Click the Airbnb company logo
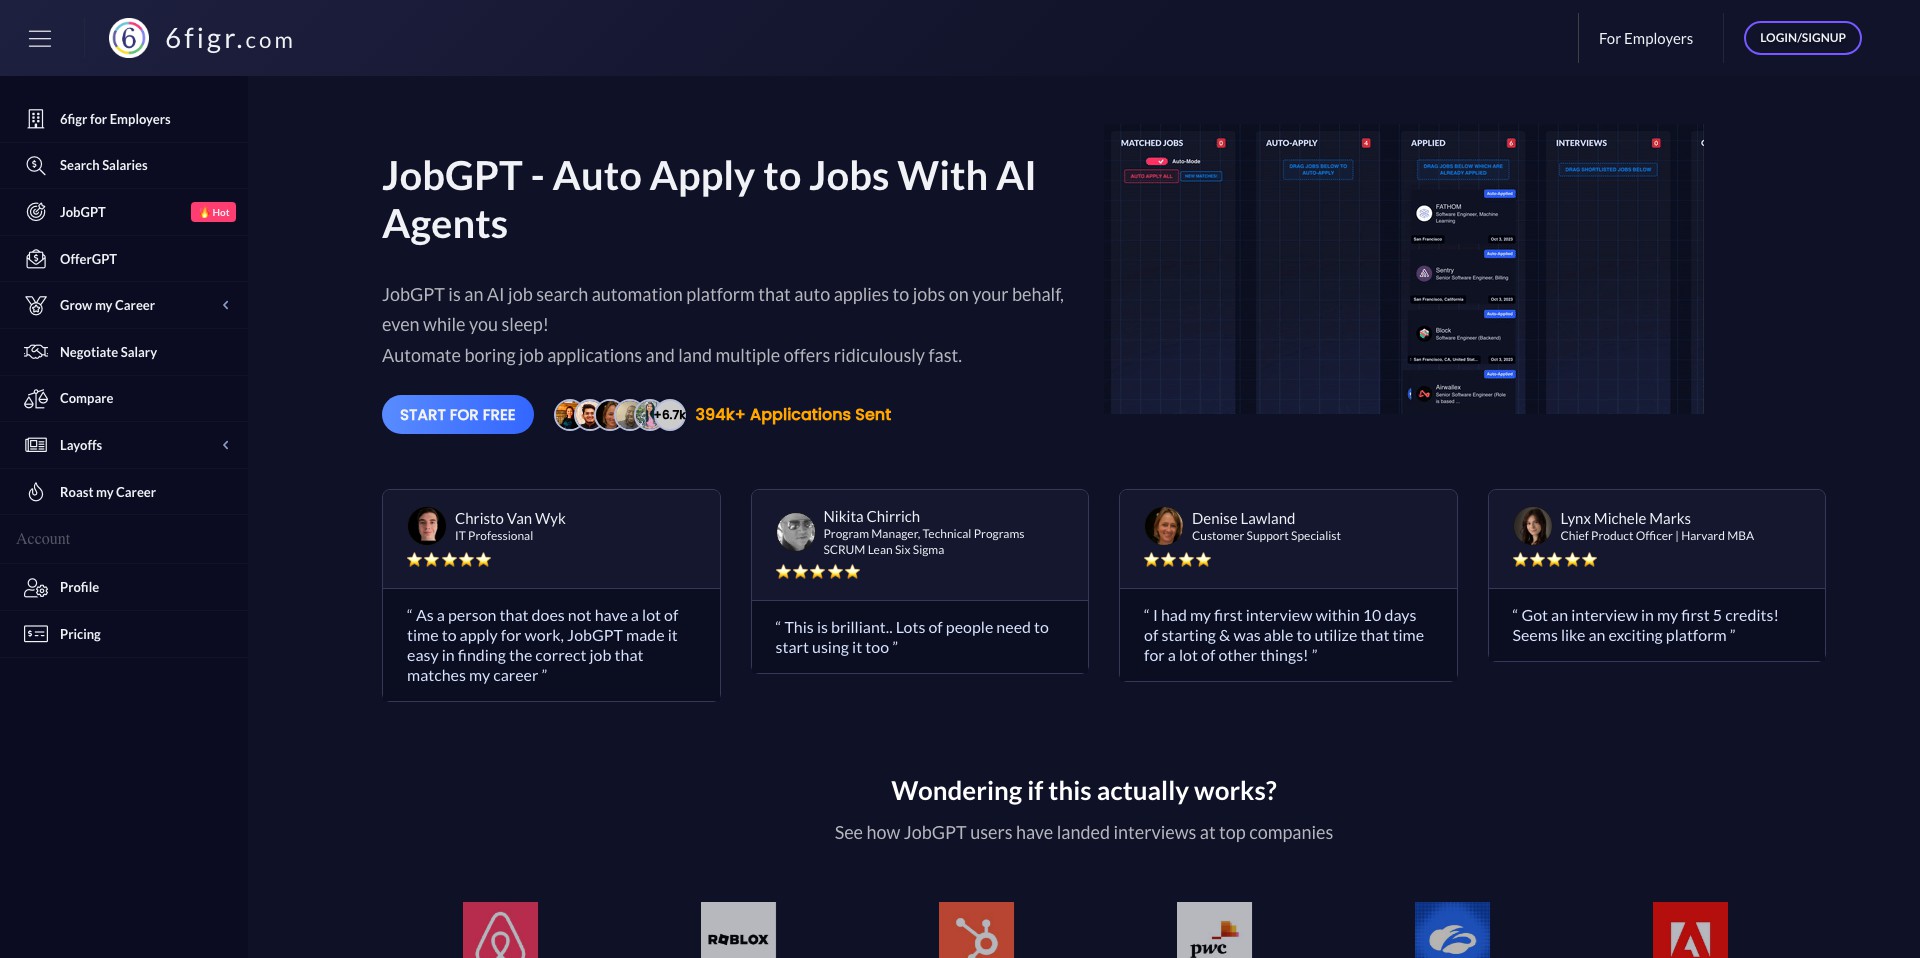 click(x=500, y=930)
